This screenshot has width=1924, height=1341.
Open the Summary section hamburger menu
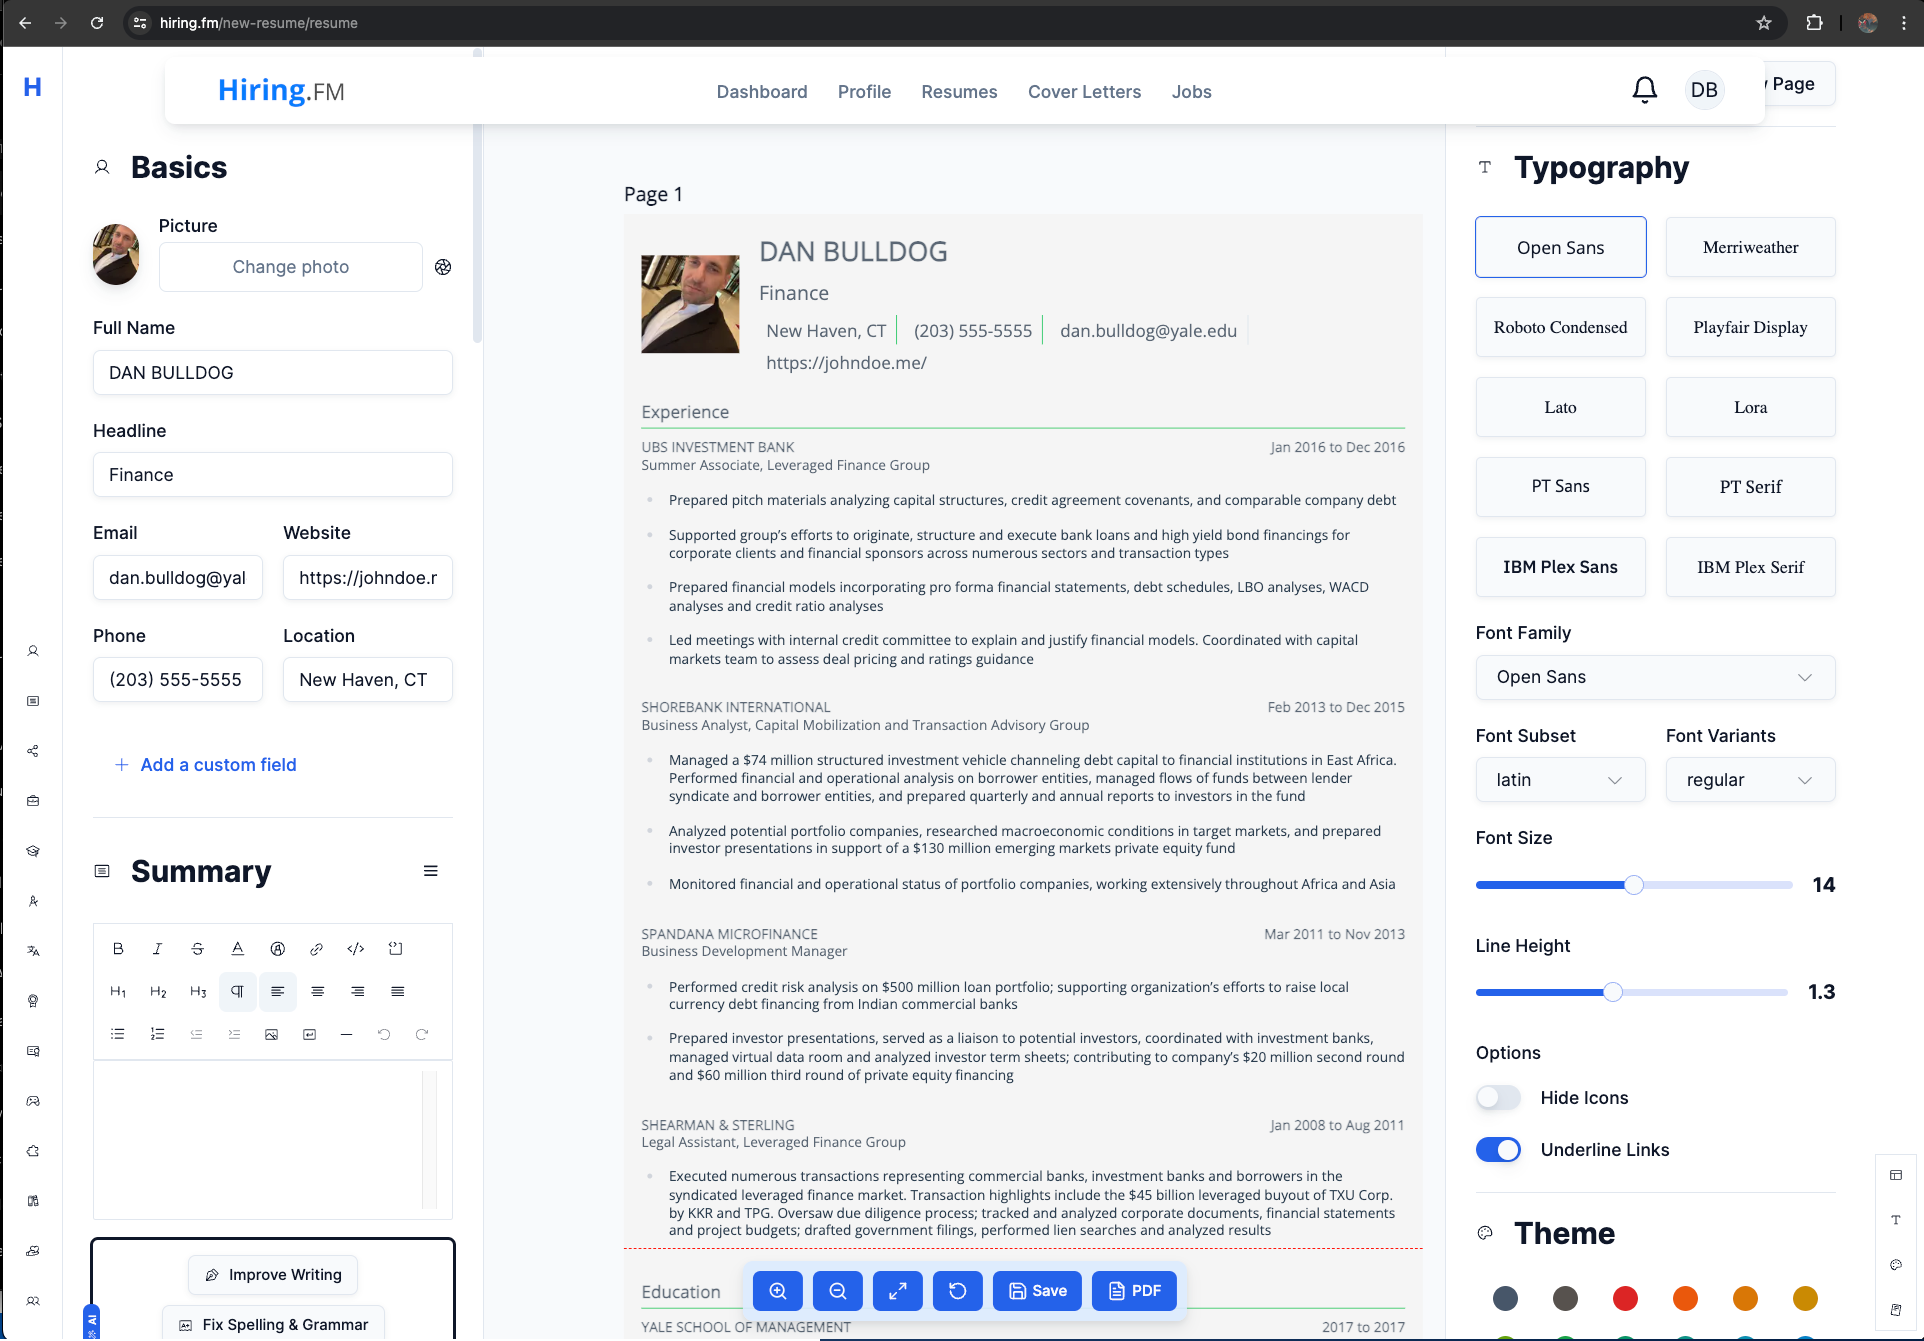431,871
